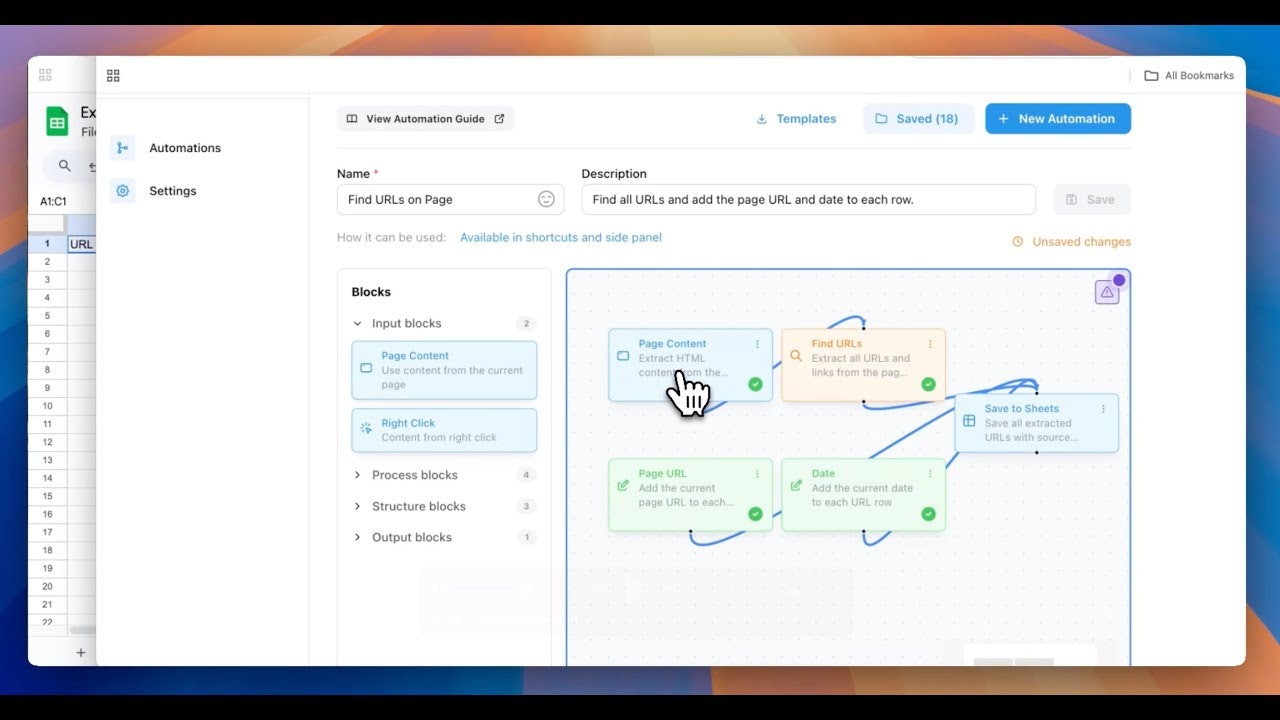Click the New Automation button
The height and width of the screenshot is (720, 1280).
1057,118
